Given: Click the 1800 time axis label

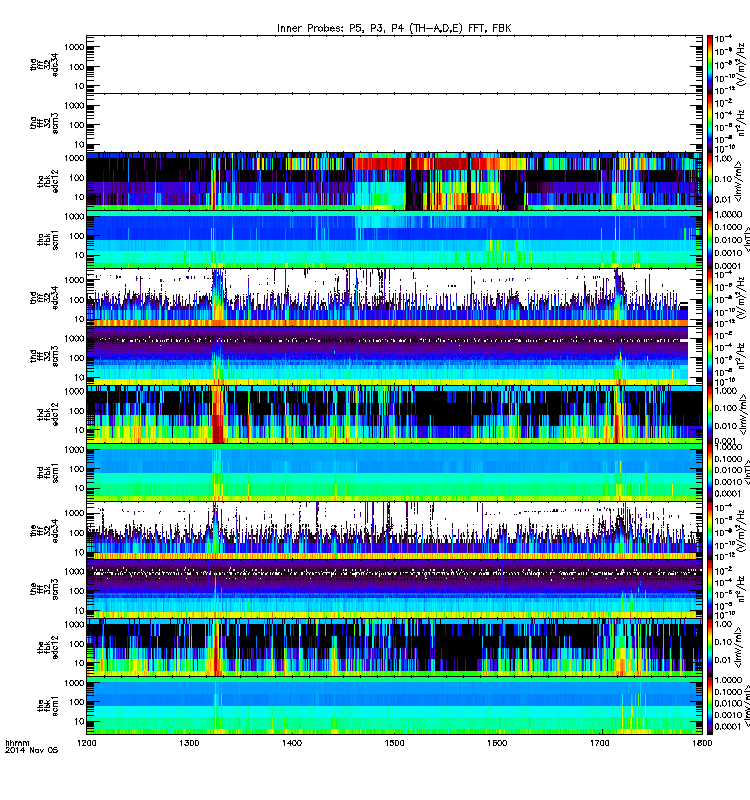Looking at the screenshot, I should (x=702, y=743).
